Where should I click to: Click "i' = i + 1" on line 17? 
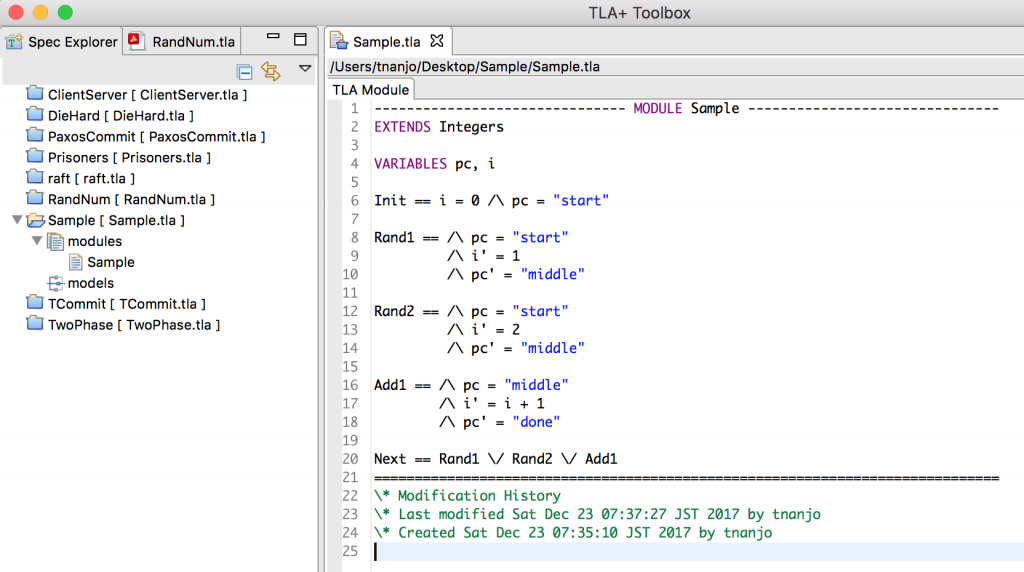(x=504, y=404)
